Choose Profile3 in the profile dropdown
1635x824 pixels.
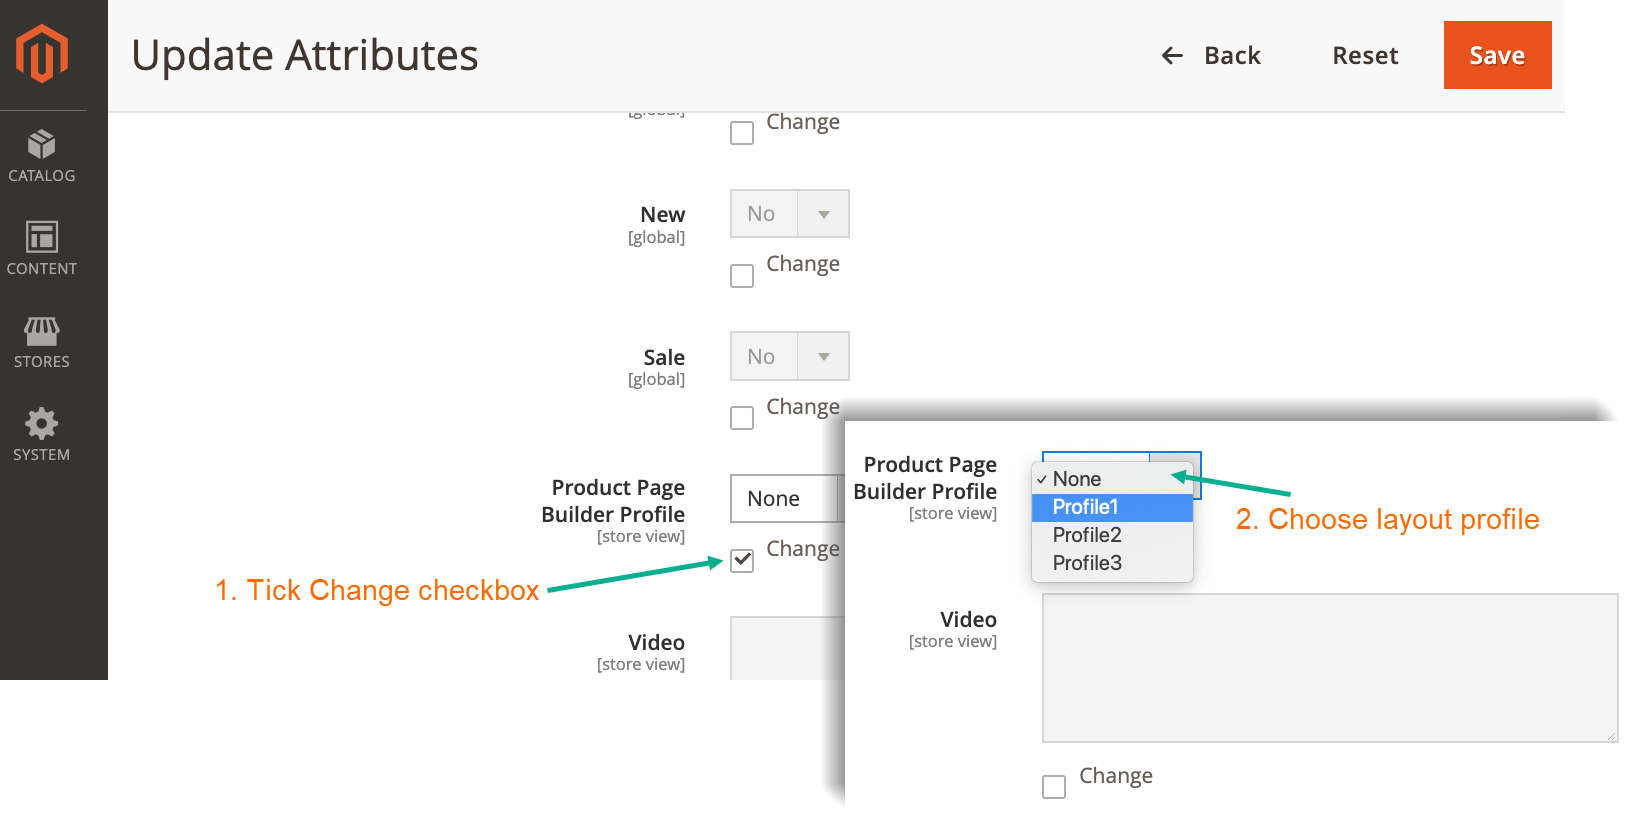pos(1088,563)
